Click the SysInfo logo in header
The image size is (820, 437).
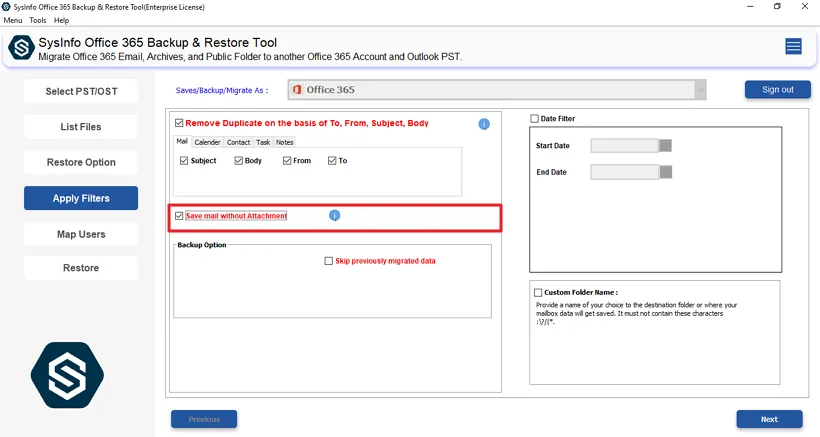point(21,48)
